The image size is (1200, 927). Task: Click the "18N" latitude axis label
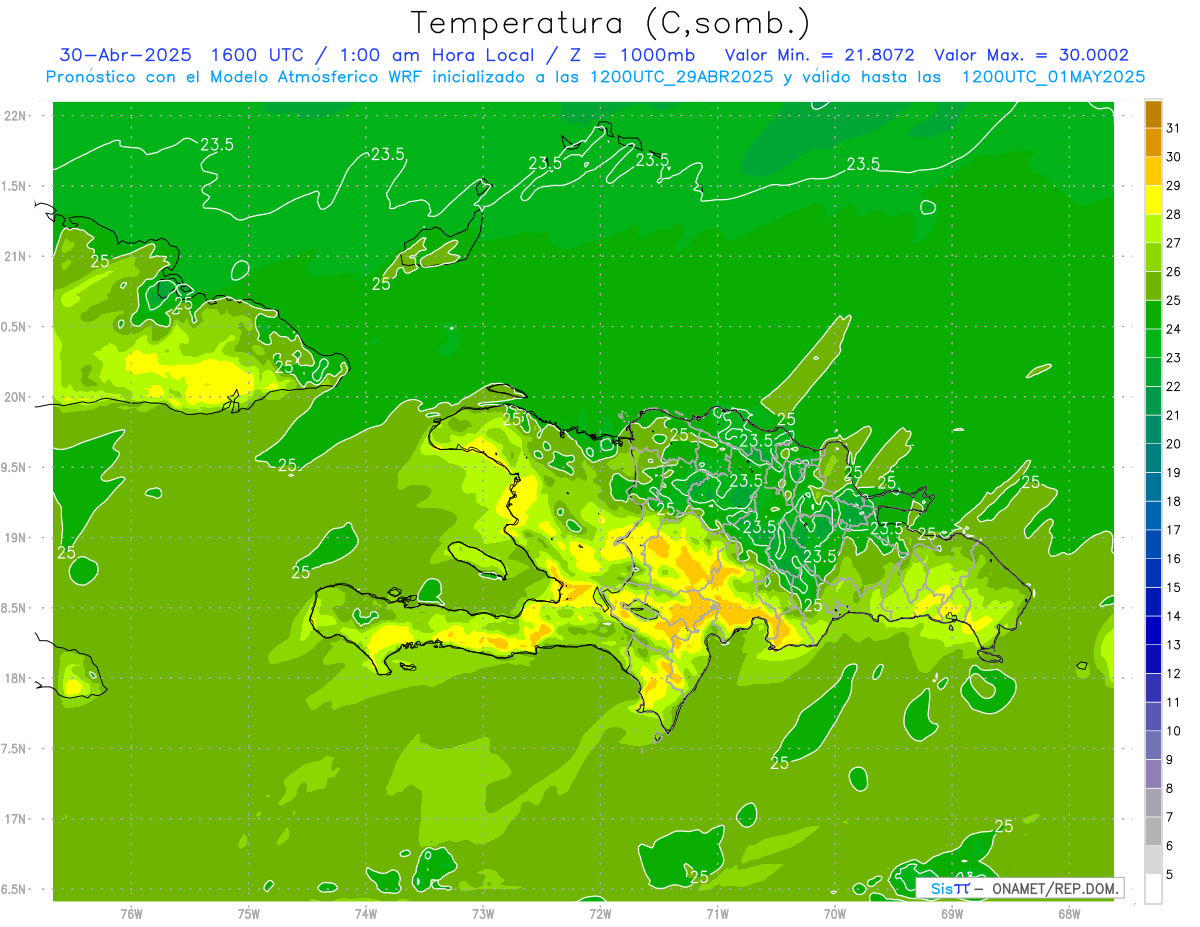(x=15, y=678)
